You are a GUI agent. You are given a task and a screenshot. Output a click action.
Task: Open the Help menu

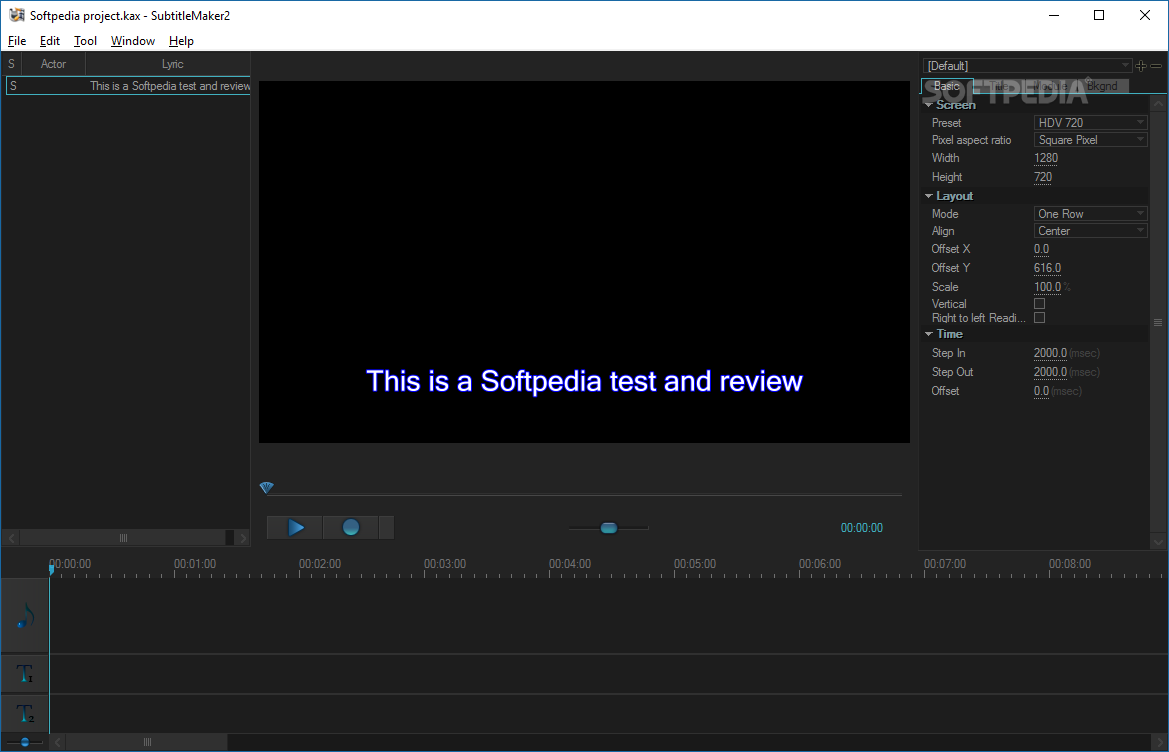pos(181,41)
